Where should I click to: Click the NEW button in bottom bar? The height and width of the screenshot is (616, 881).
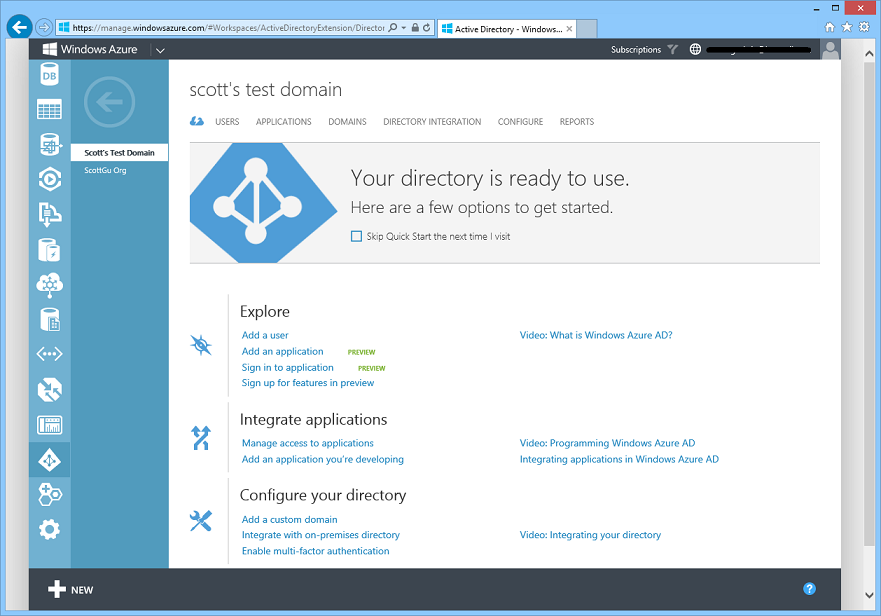70,589
